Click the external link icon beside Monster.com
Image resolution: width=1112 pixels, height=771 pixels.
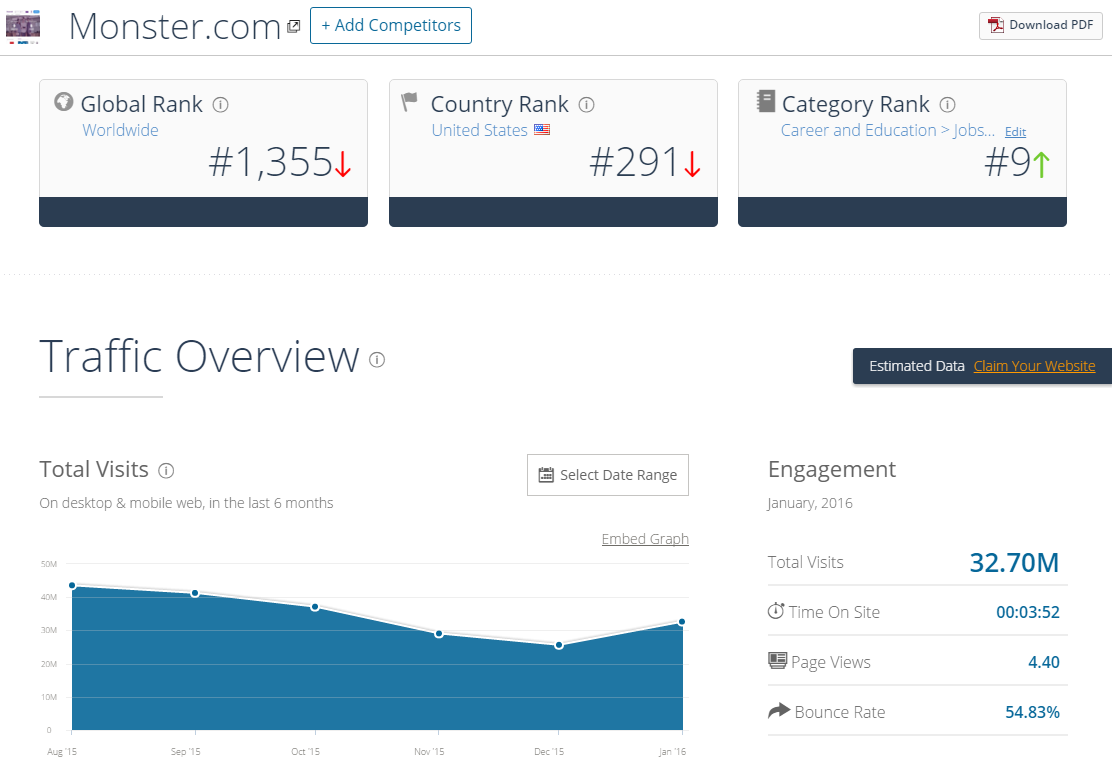[x=293, y=25]
